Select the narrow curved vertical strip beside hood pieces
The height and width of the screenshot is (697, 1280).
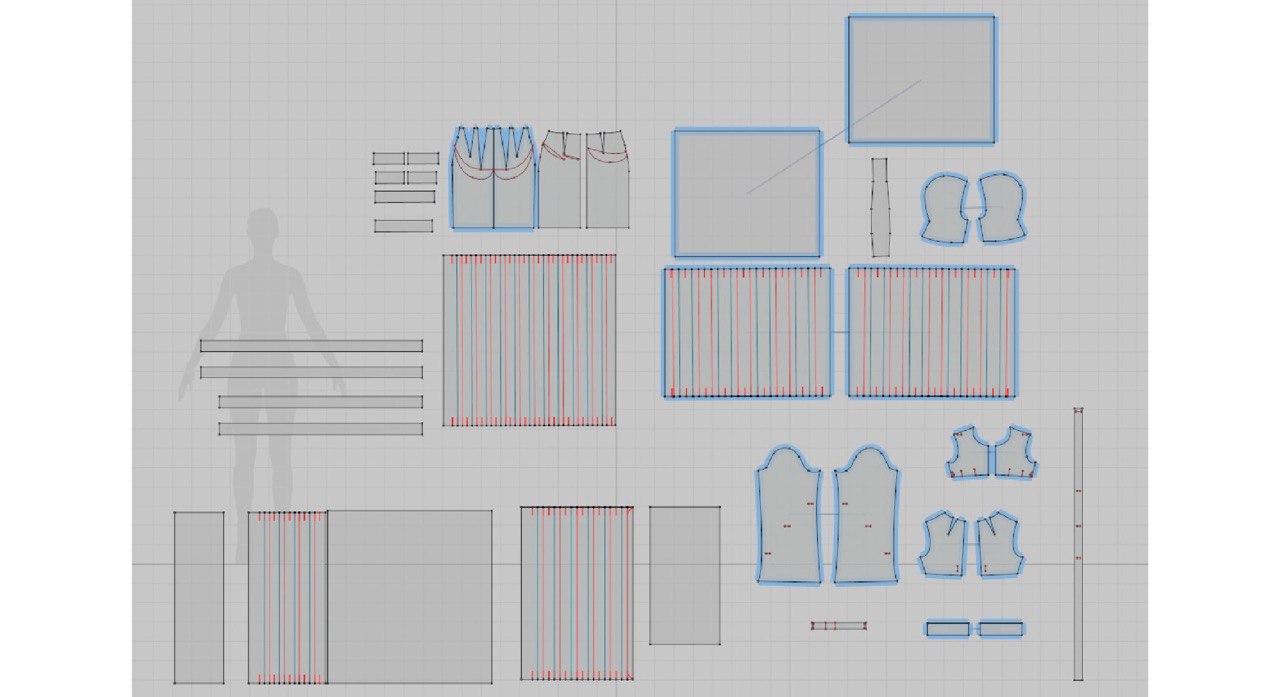tap(880, 207)
